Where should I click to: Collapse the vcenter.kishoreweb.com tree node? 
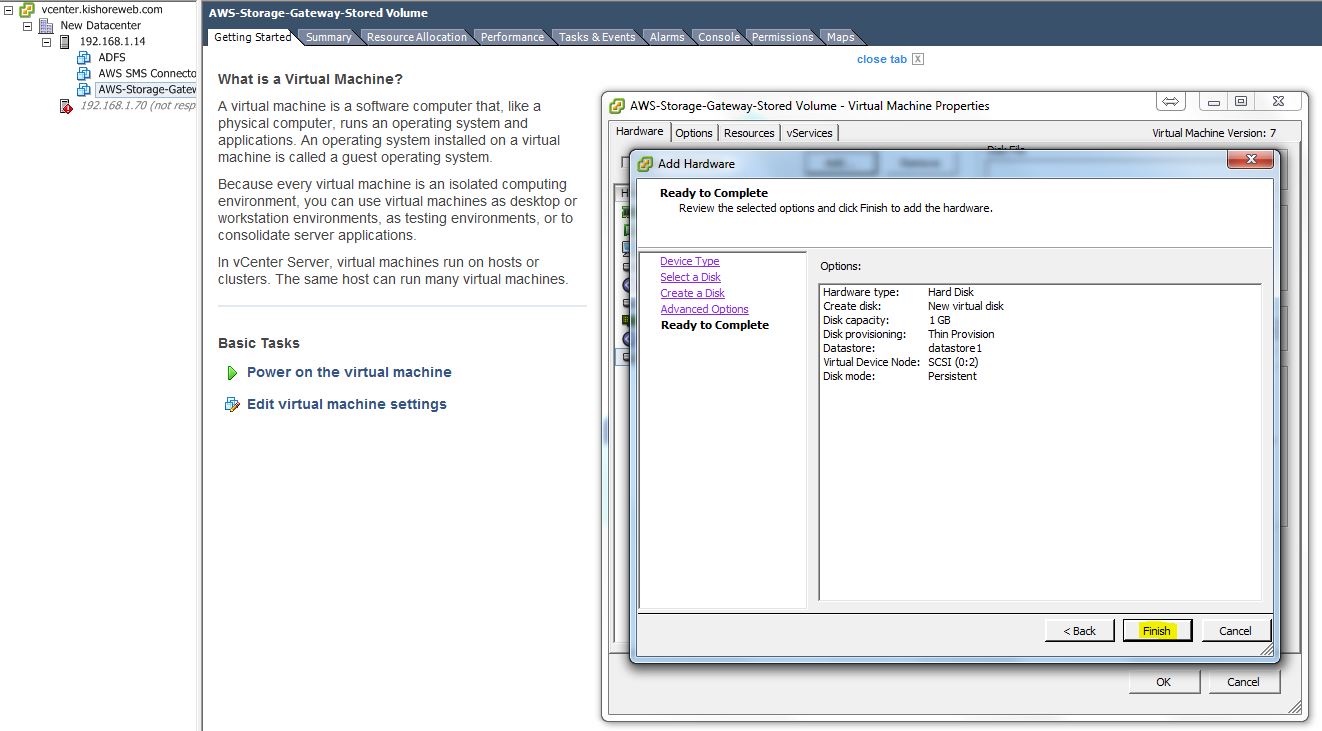9,10
